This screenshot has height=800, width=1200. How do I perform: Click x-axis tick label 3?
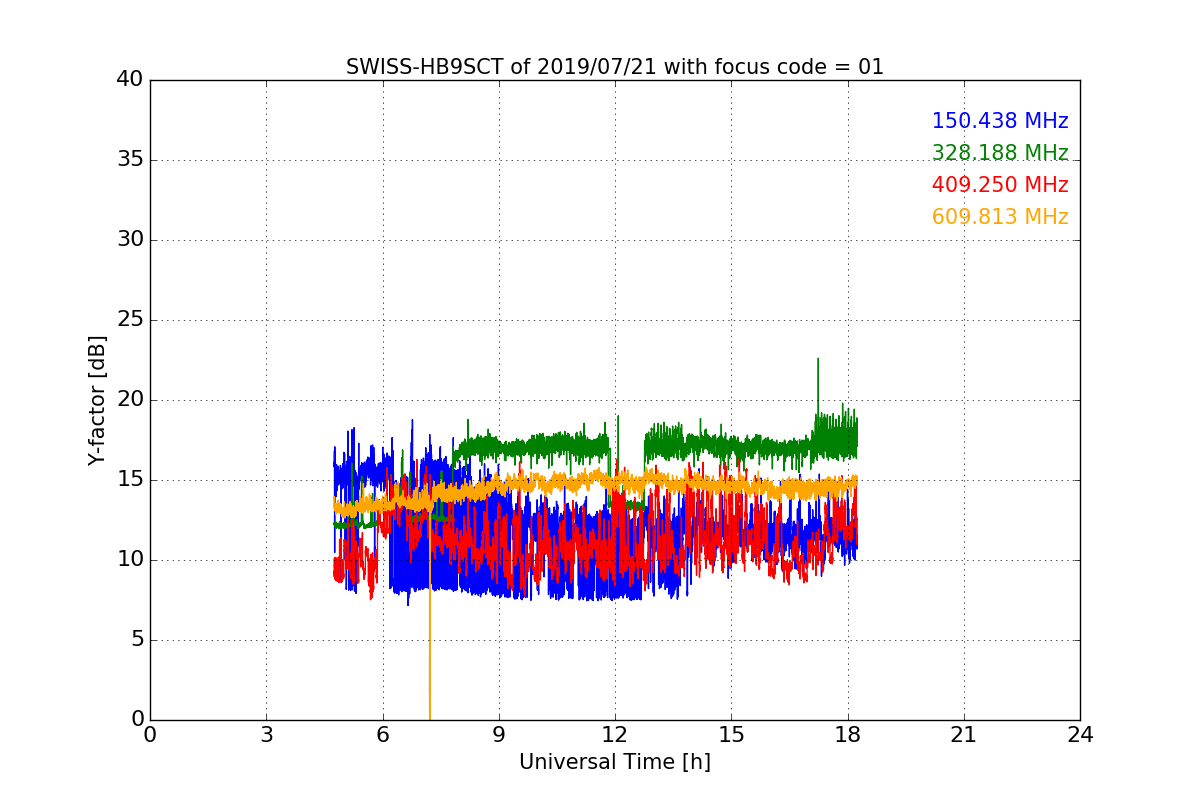[x=266, y=735]
